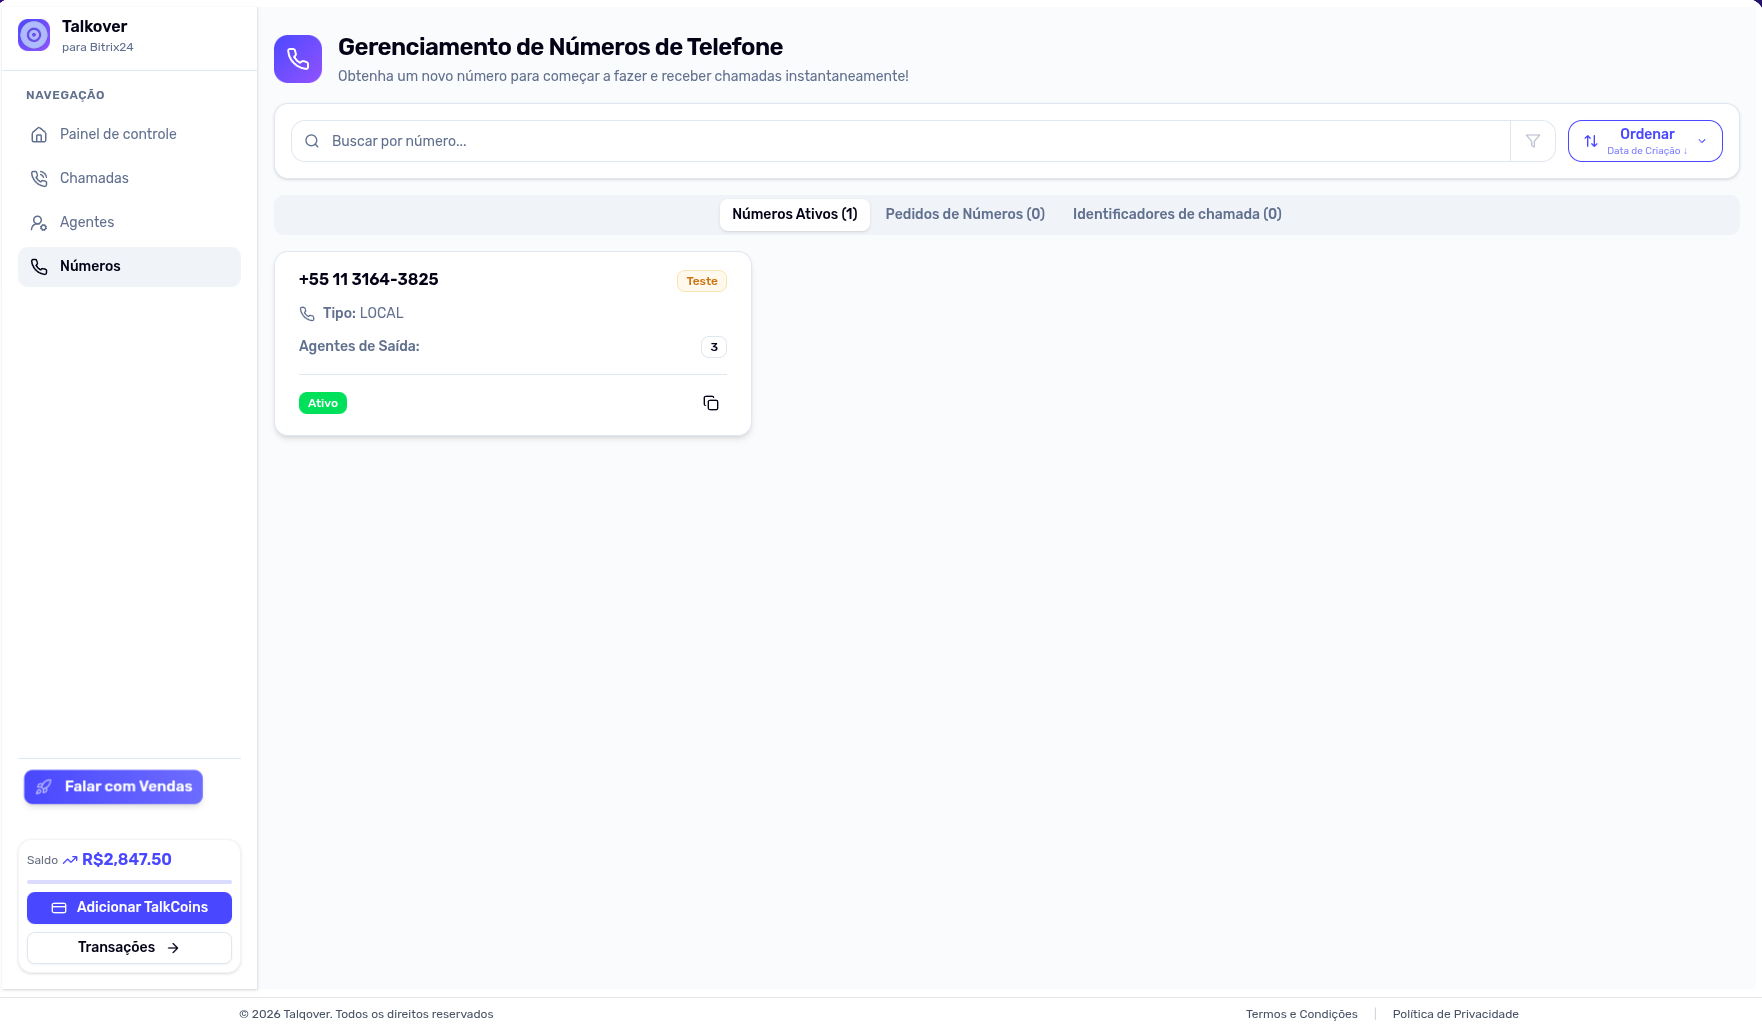The width and height of the screenshot is (1762, 1027).
Task: Click the rocket icon in Falar com Vendas
Action: click(x=44, y=787)
